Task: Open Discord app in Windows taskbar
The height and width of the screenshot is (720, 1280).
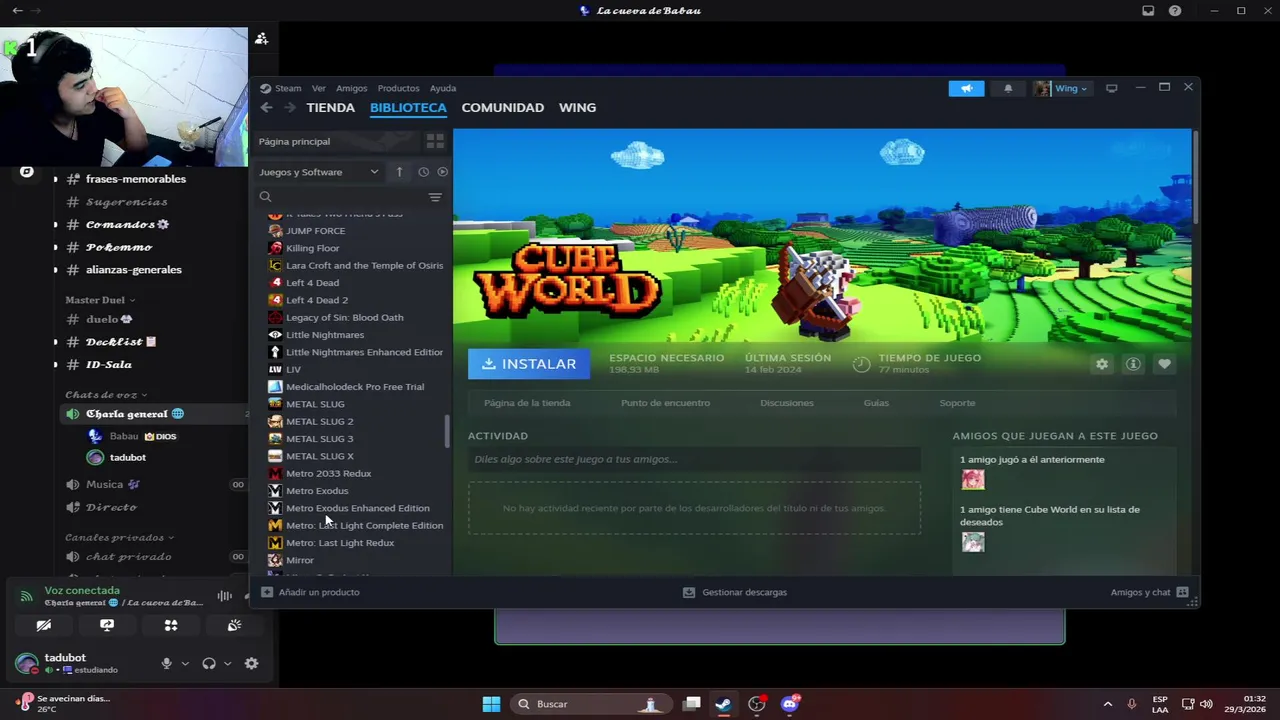Action: coord(790,704)
